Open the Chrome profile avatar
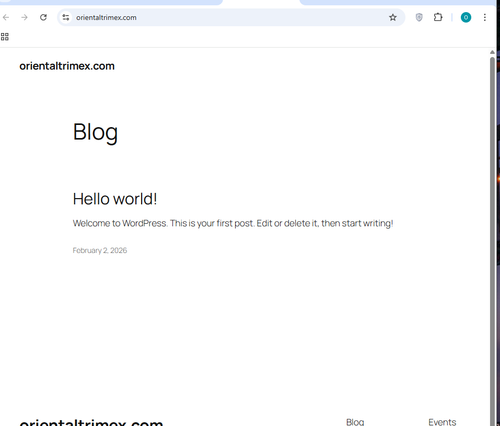 (466, 17)
